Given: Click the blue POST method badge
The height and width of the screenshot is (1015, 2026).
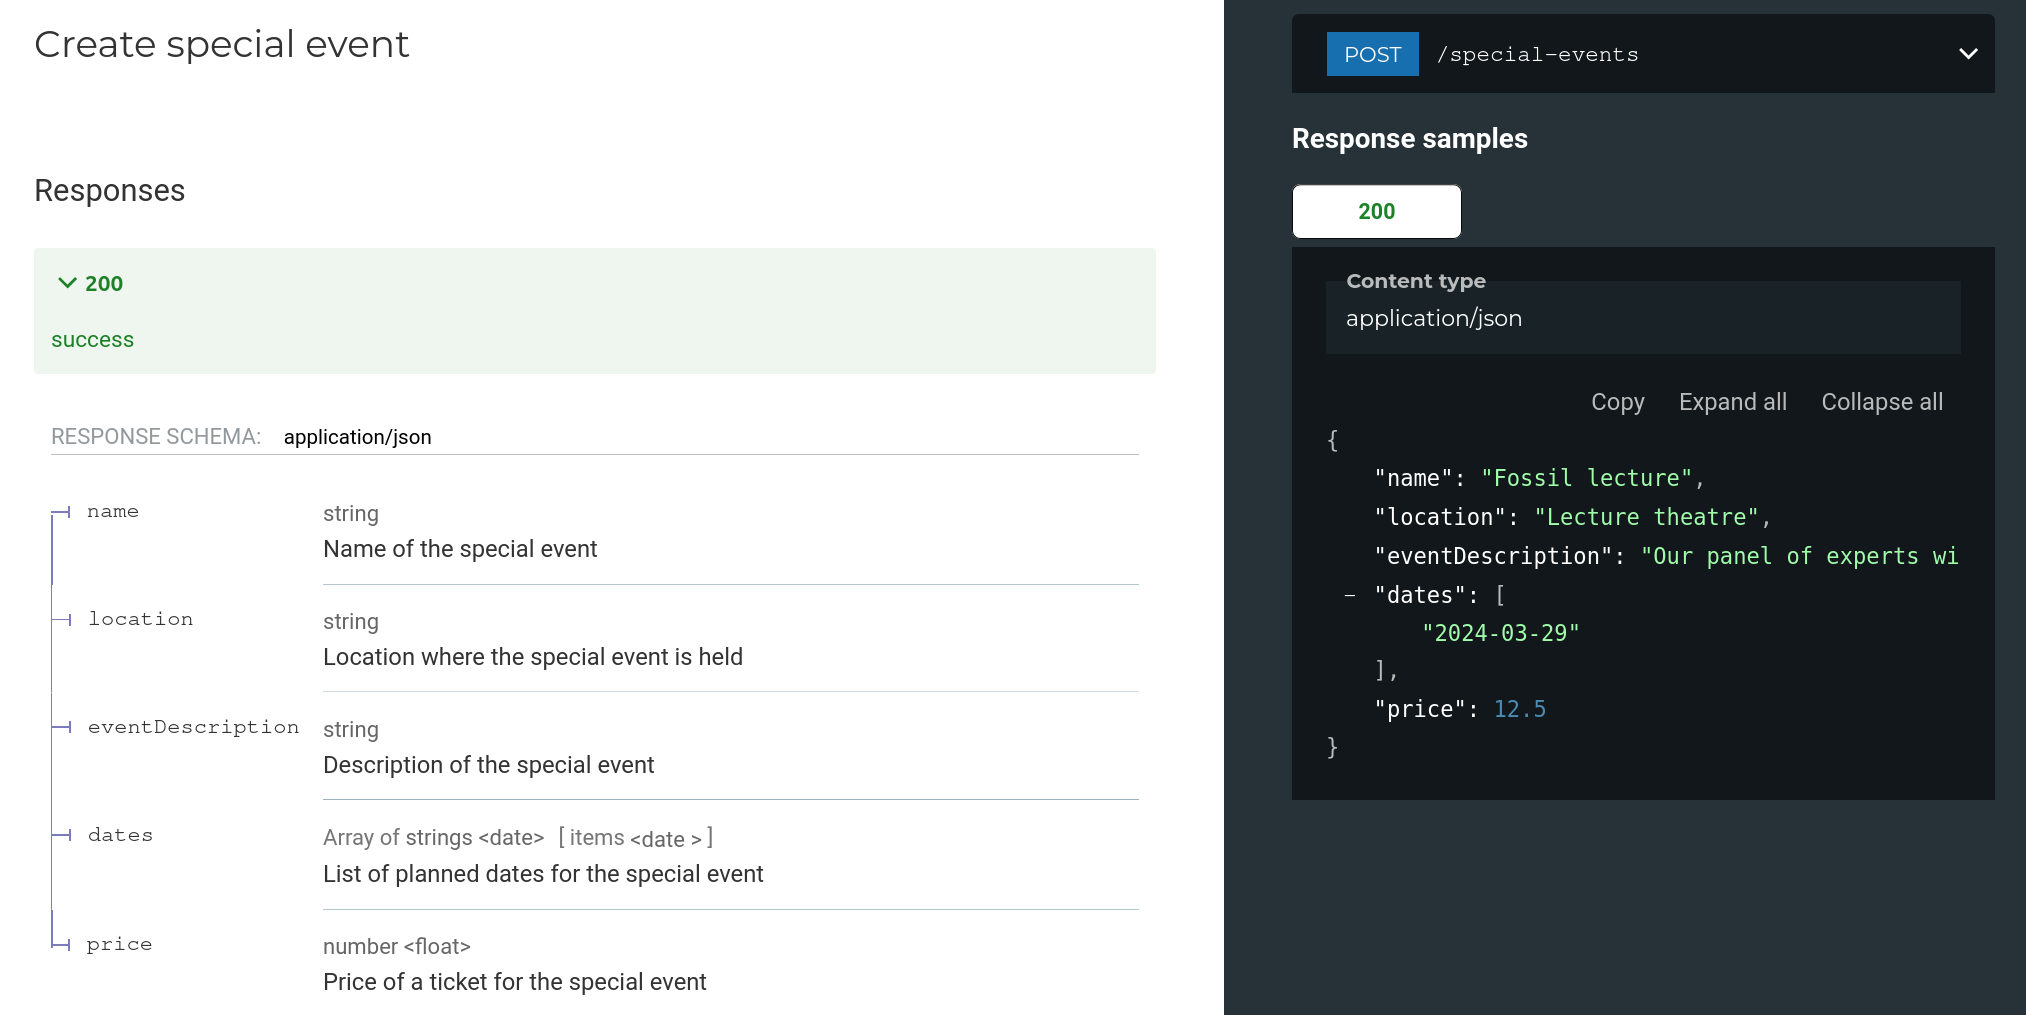Looking at the screenshot, I should point(1372,54).
